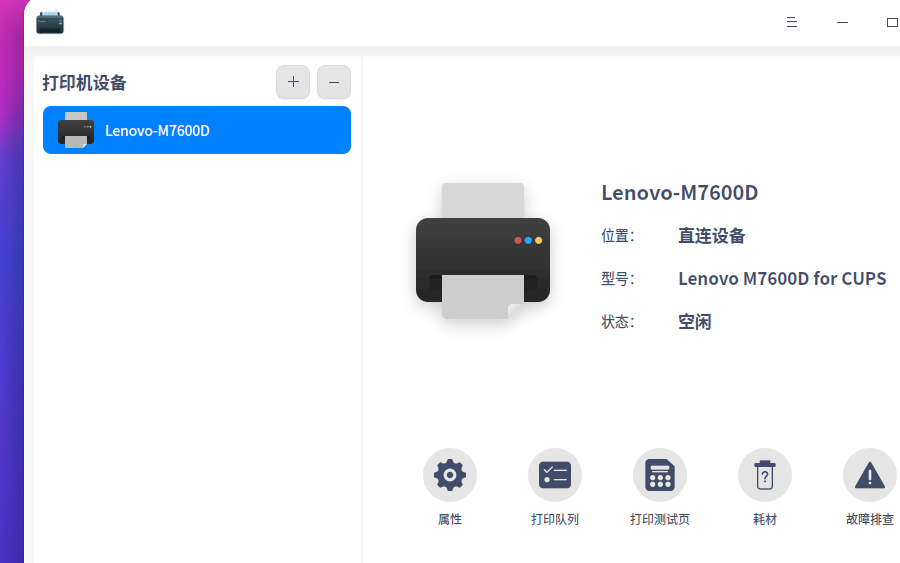Select Lenovo-M7600D in the printer list
Screen dimensions: 900x563
tap(197, 130)
